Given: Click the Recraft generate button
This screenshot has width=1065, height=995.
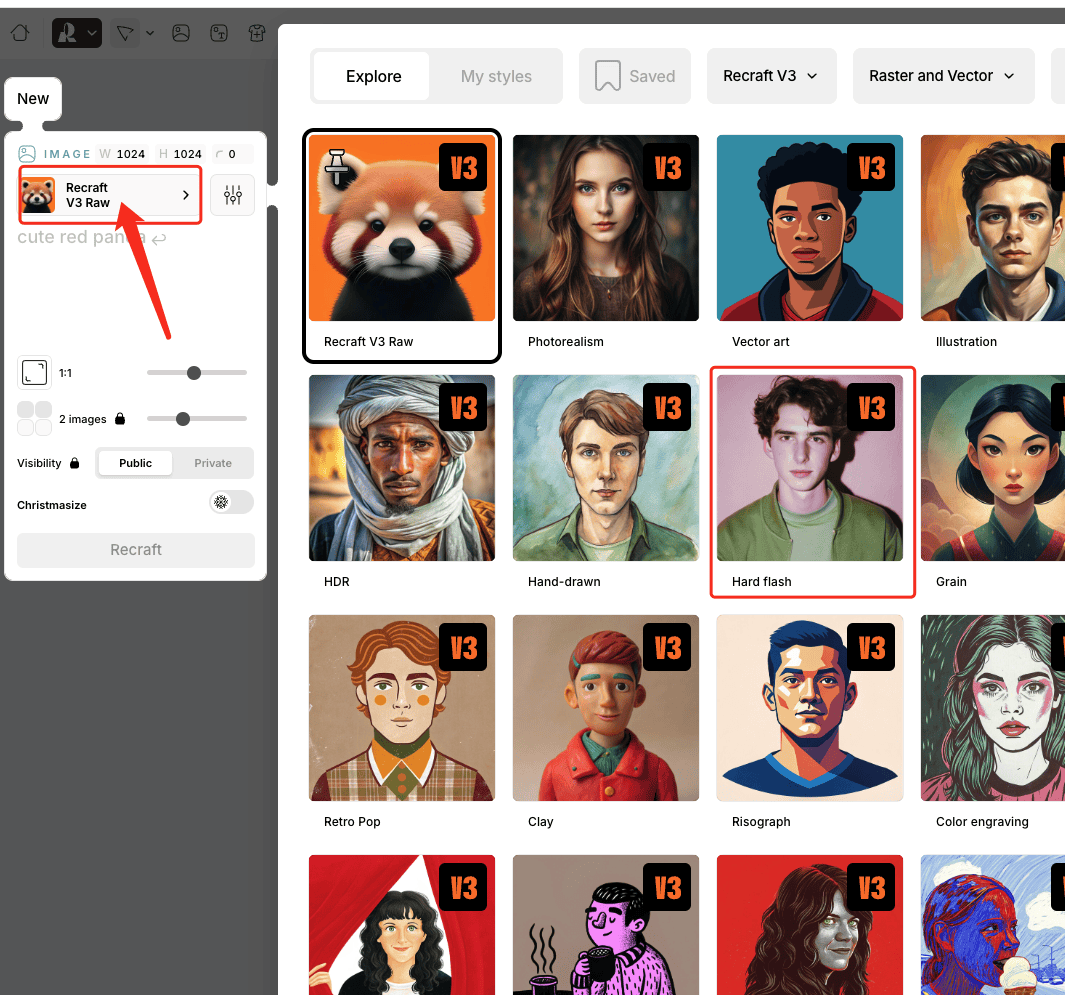Looking at the screenshot, I should pos(136,549).
